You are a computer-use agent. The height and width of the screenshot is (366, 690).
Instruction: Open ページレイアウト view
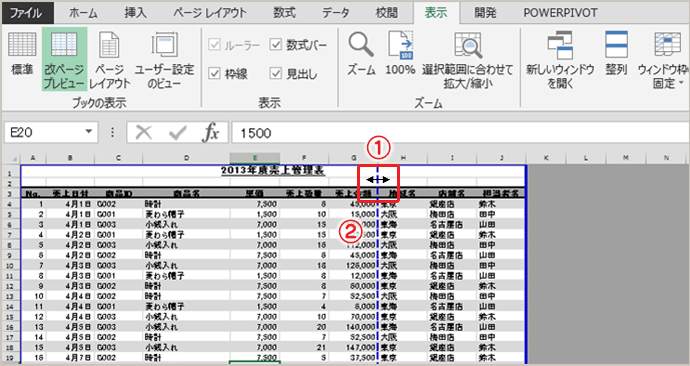(x=110, y=60)
